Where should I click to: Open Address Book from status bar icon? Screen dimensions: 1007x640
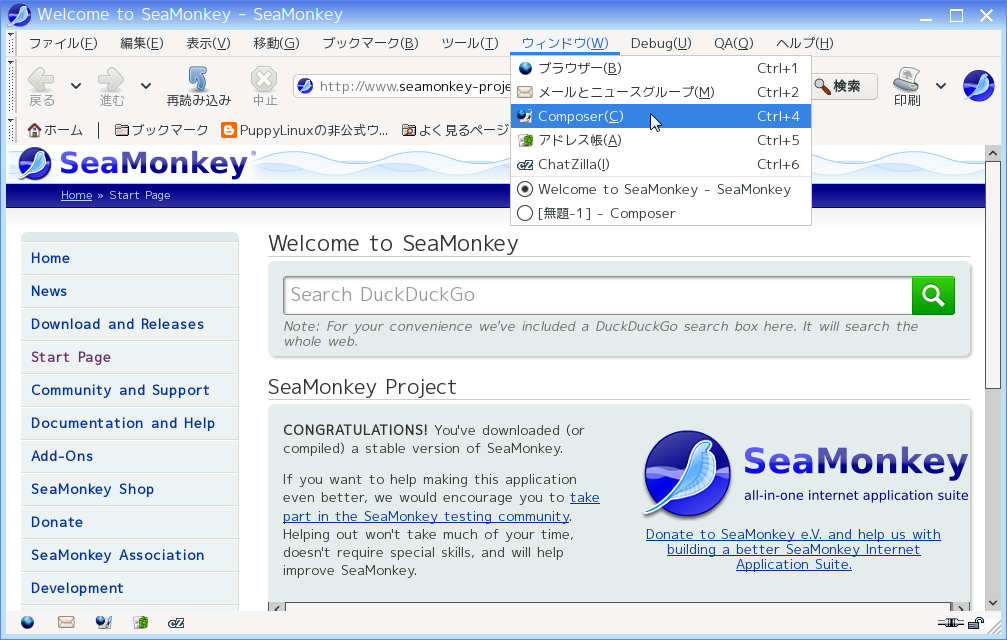pos(141,622)
